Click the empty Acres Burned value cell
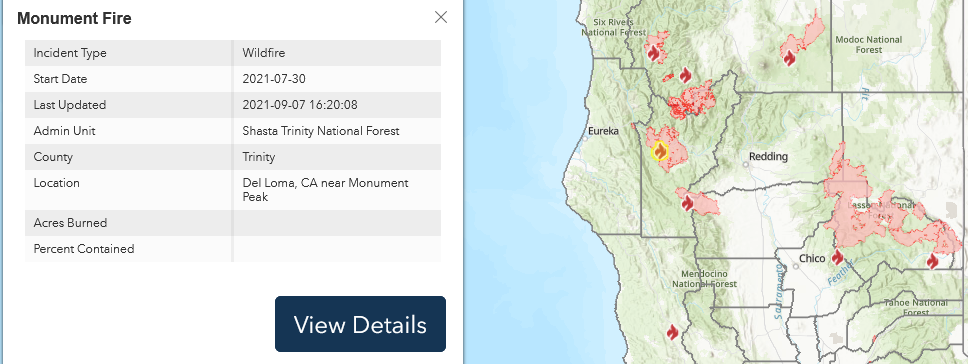 pos(337,223)
